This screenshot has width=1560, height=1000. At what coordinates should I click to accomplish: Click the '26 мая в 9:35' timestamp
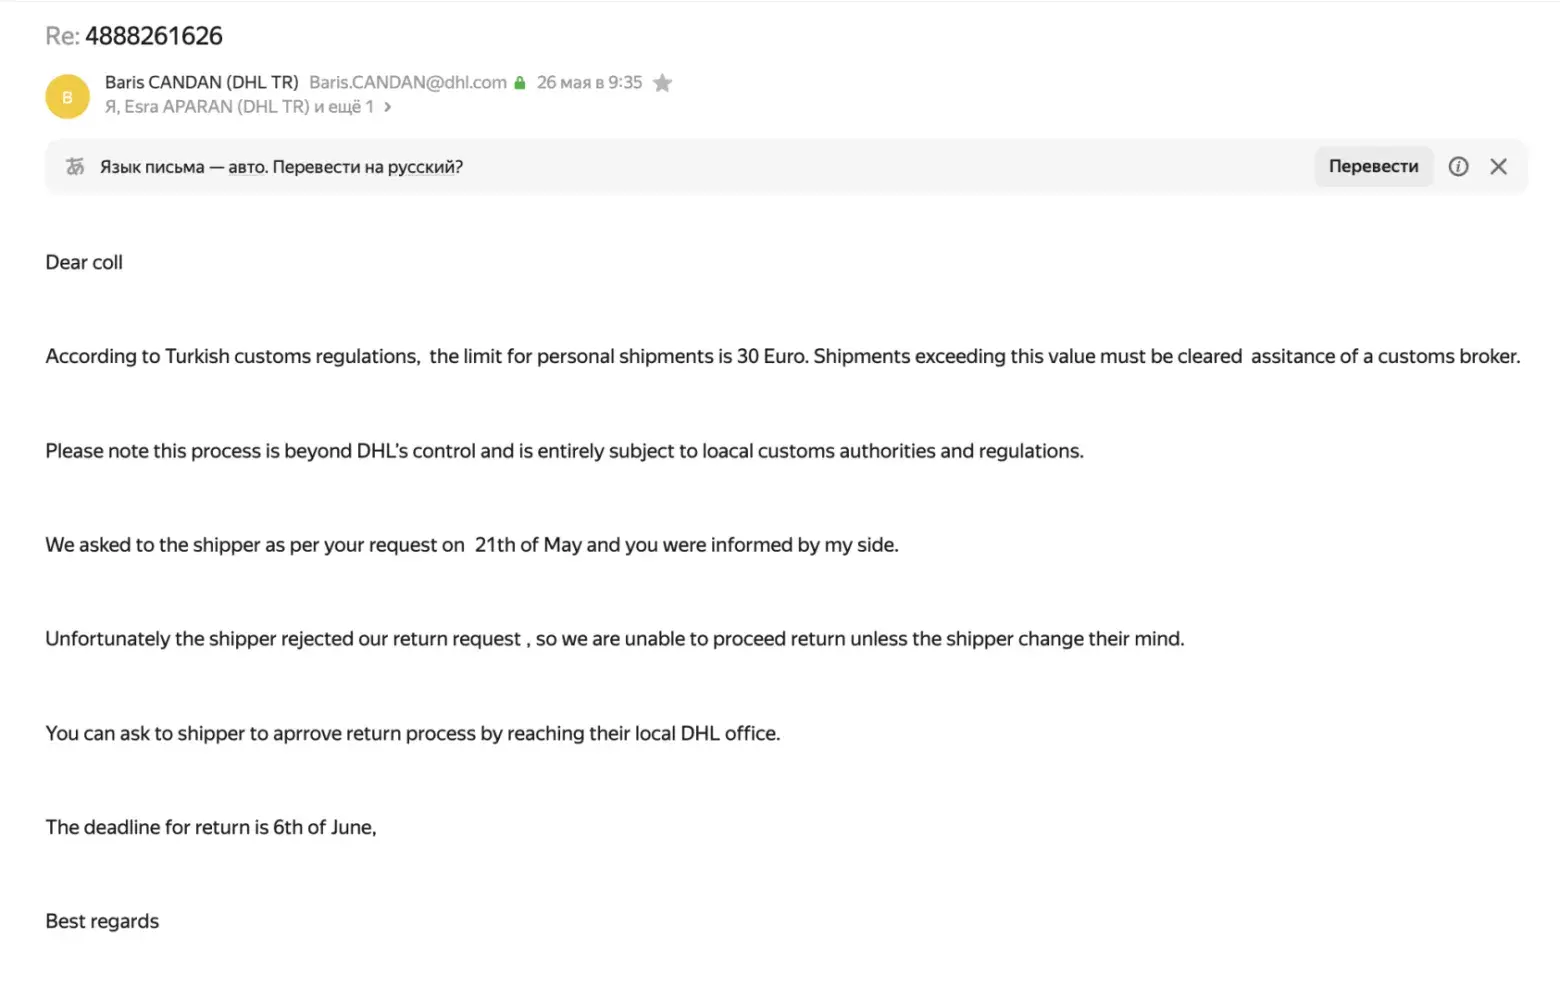pos(589,83)
